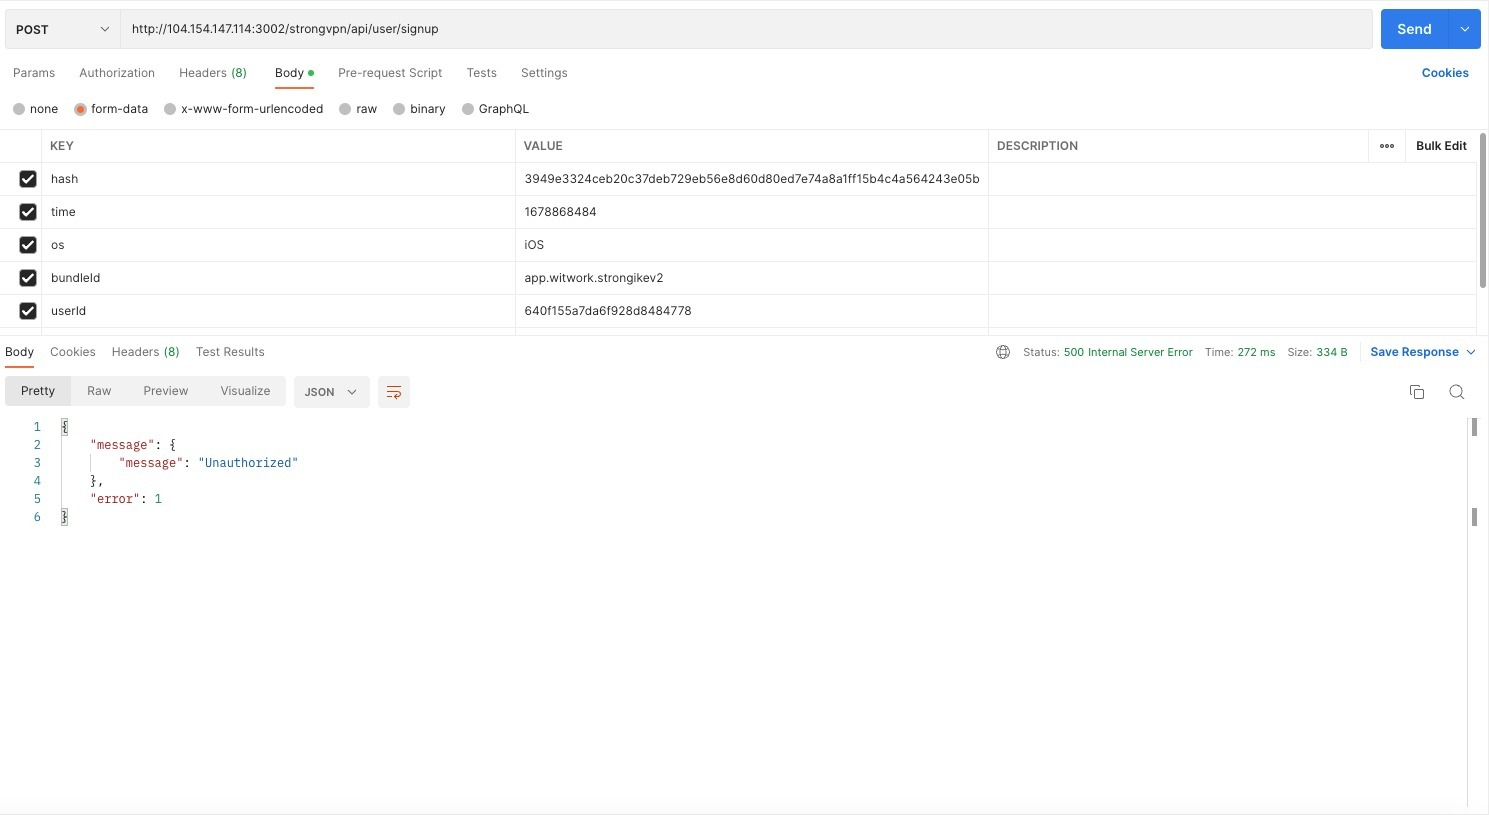The width and height of the screenshot is (1489, 815).
Task: Open the three-dots column options menu
Action: (1387, 146)
